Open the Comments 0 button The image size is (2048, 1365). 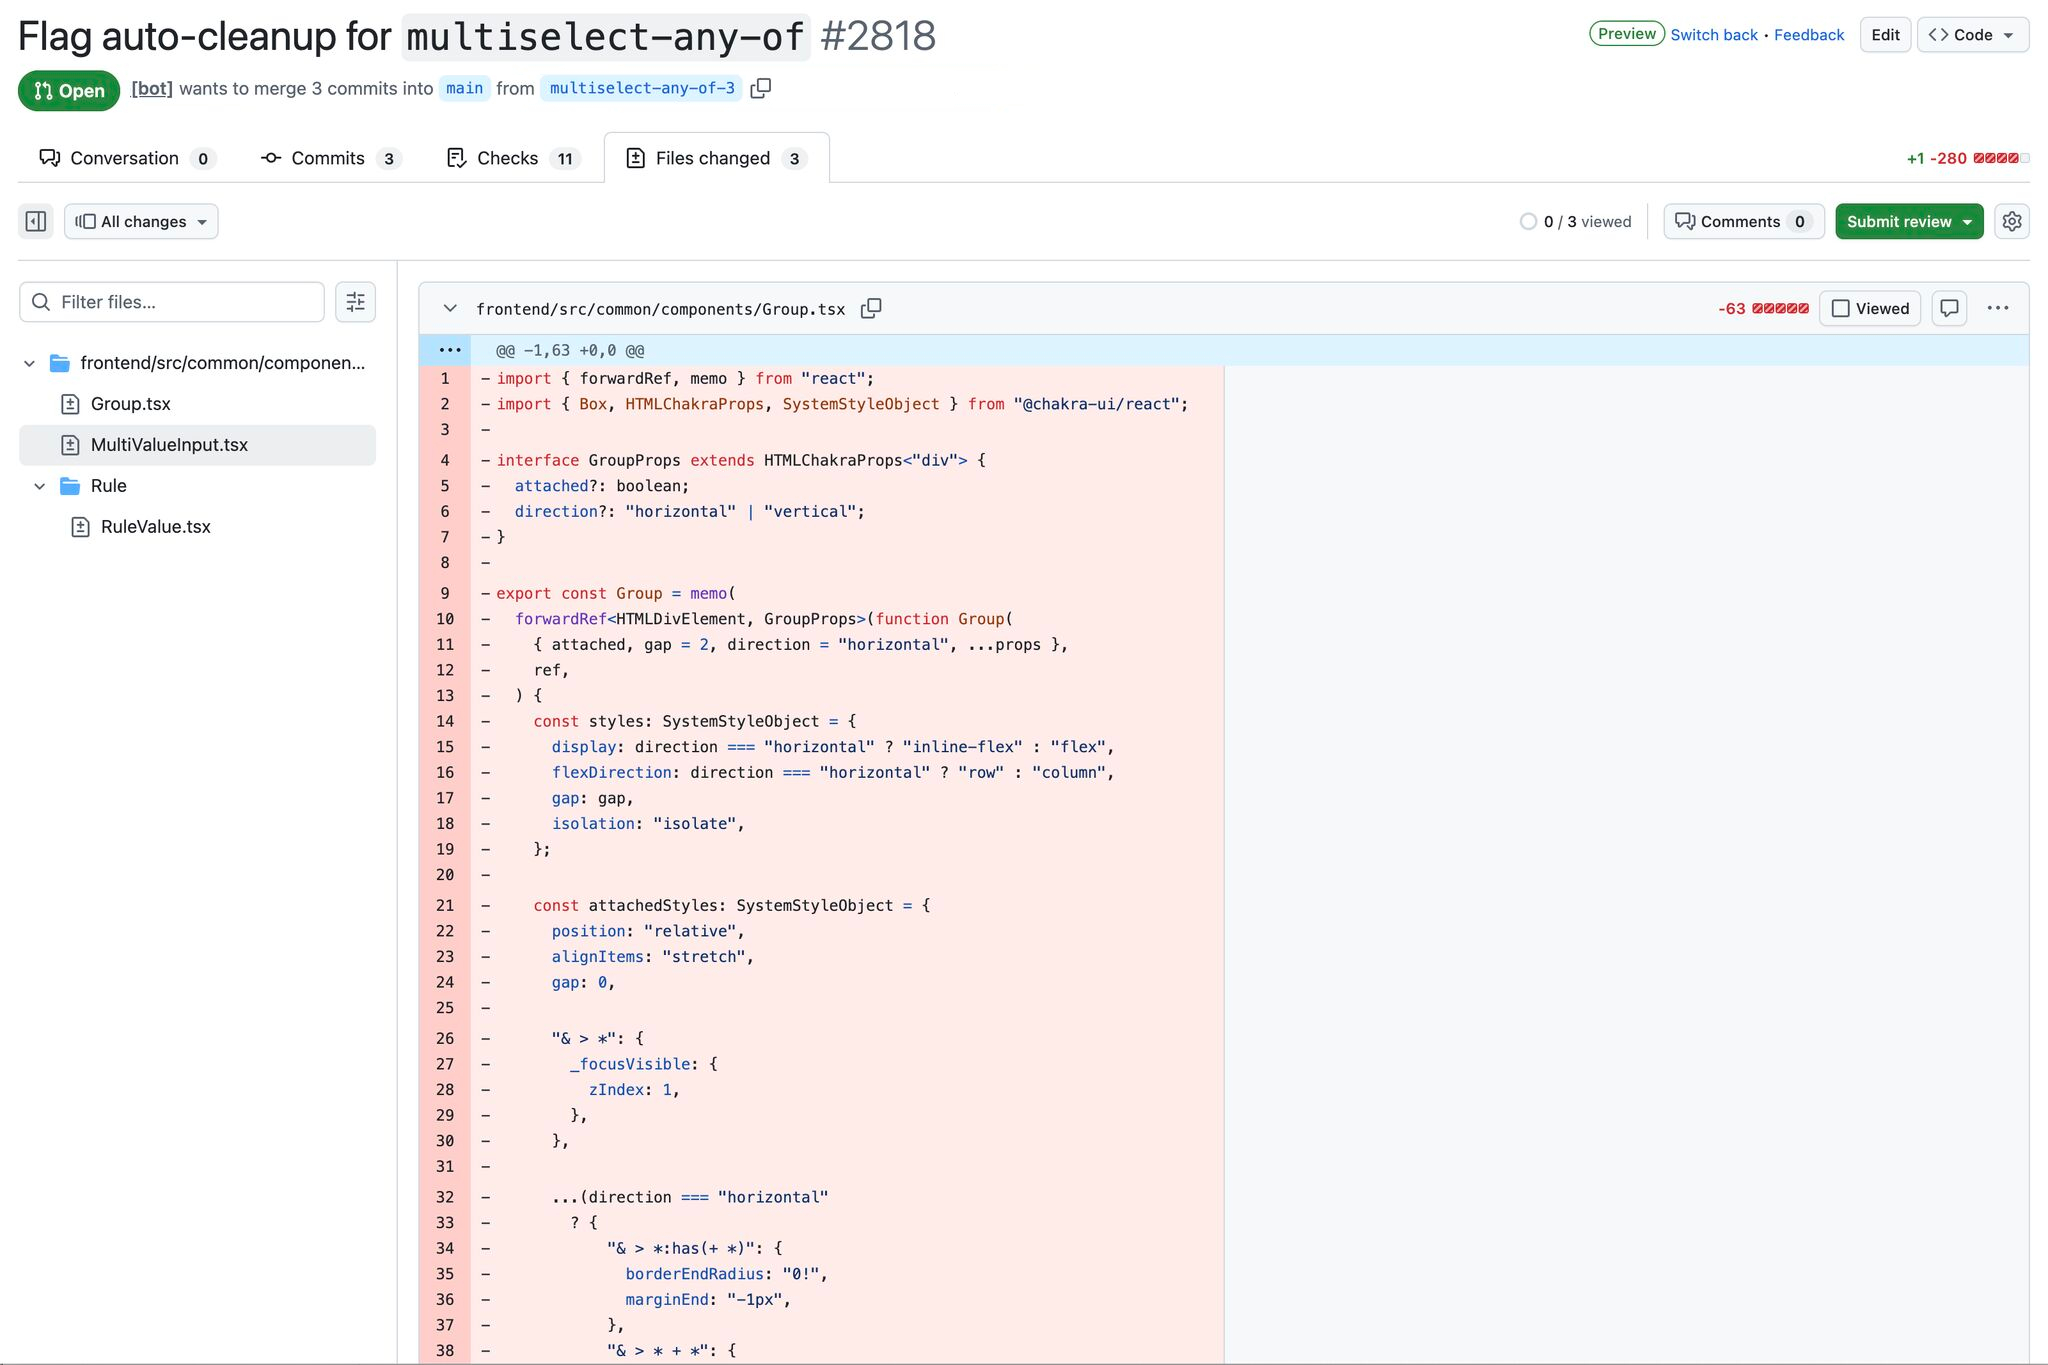coord(1743,221)
